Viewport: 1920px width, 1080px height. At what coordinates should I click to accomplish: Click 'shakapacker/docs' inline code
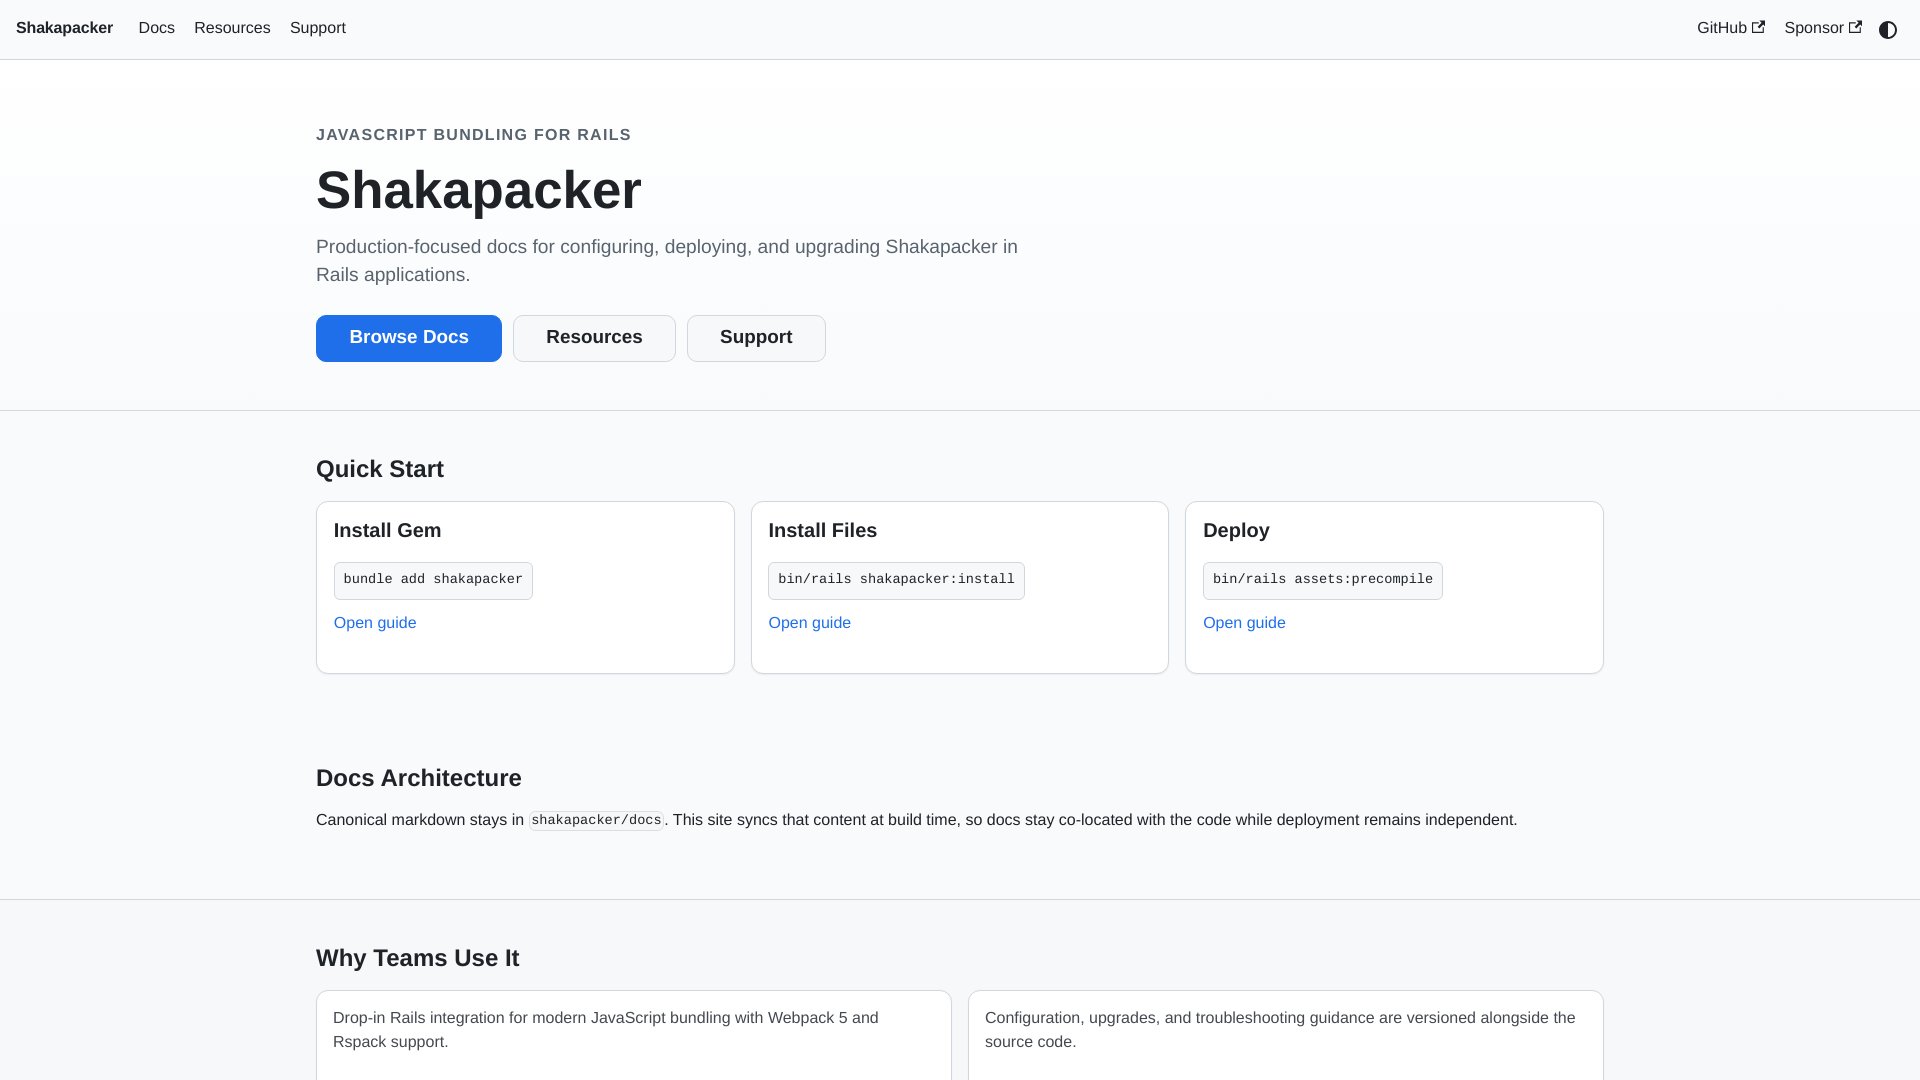[x=596, y=820]
